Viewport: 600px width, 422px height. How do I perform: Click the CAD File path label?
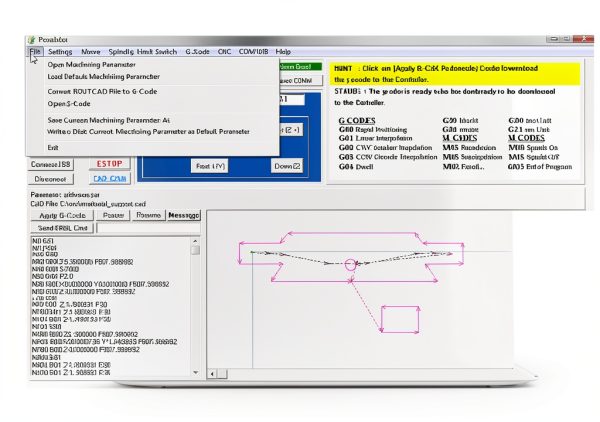(88, 204)
